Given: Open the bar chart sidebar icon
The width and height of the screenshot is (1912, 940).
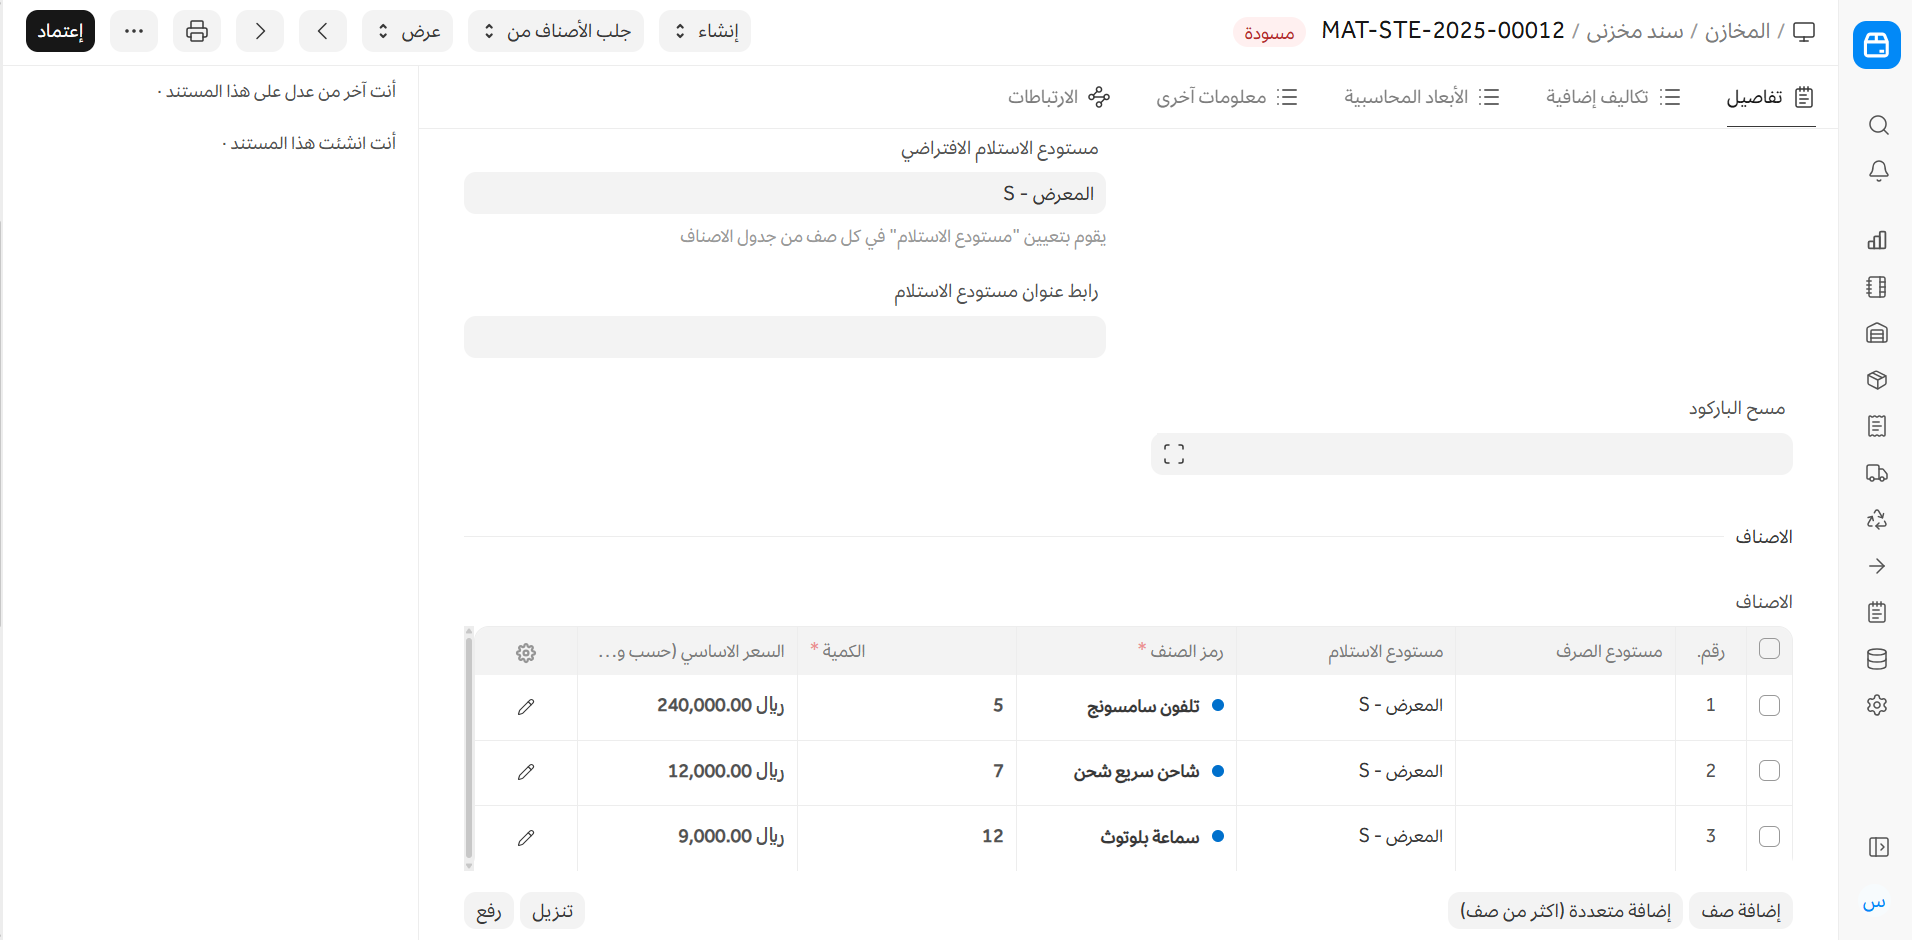Looking at the screenshot, I should pyautogui.click(x=1877, y=240).
